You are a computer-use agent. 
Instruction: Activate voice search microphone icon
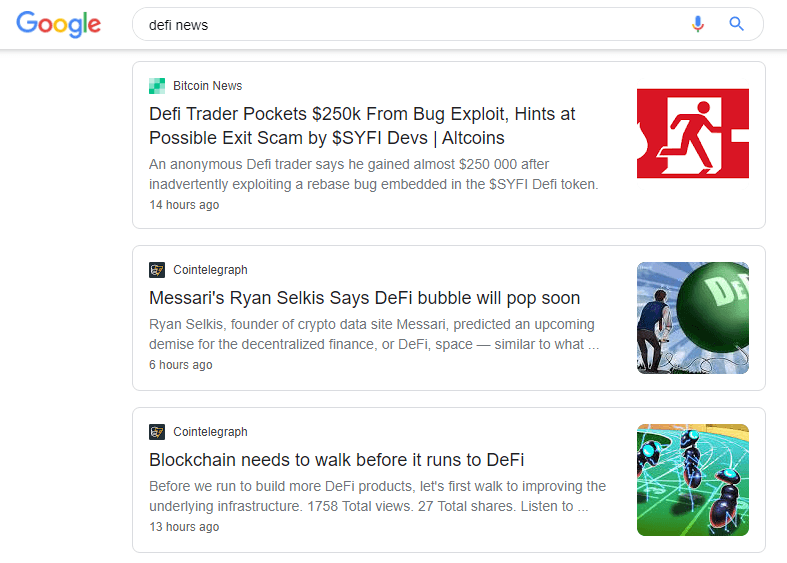[698, 24]
